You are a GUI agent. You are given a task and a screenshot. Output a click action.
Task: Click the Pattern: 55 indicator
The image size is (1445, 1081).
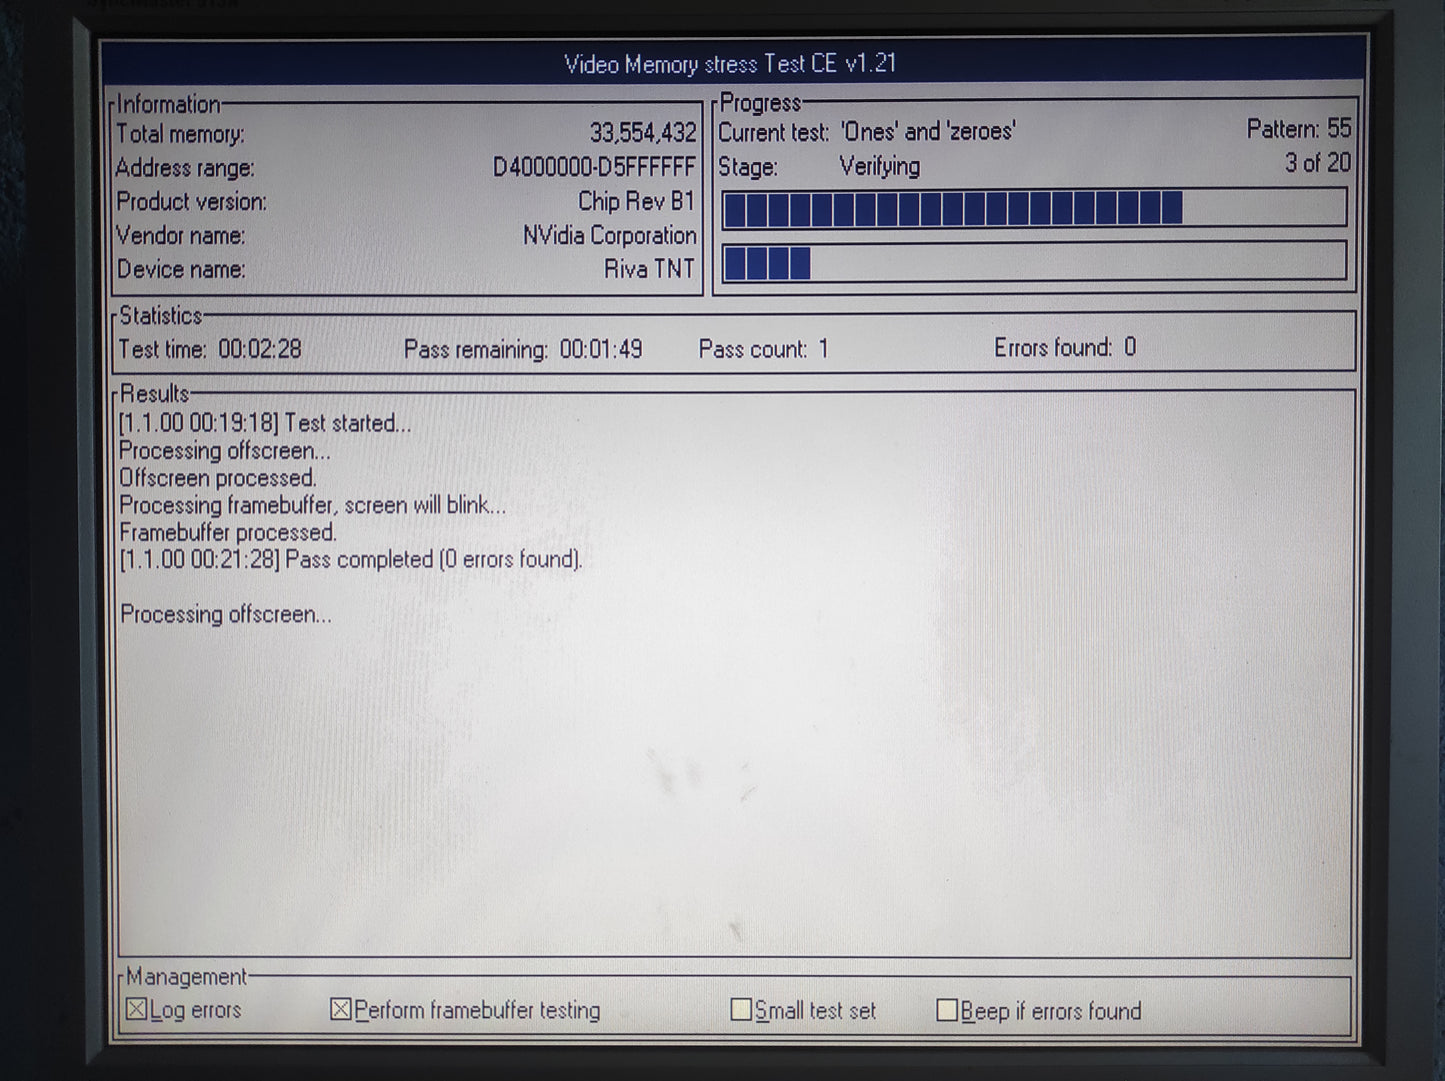pos(1298,128)
